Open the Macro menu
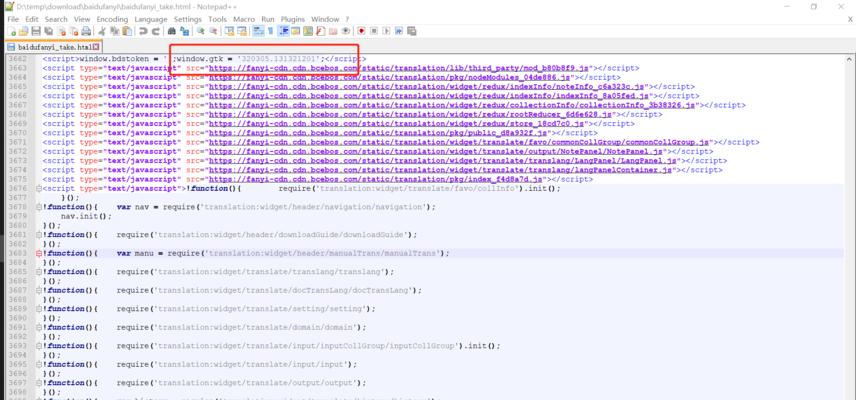This screenshot has width=856, height=400. point(244,19)
